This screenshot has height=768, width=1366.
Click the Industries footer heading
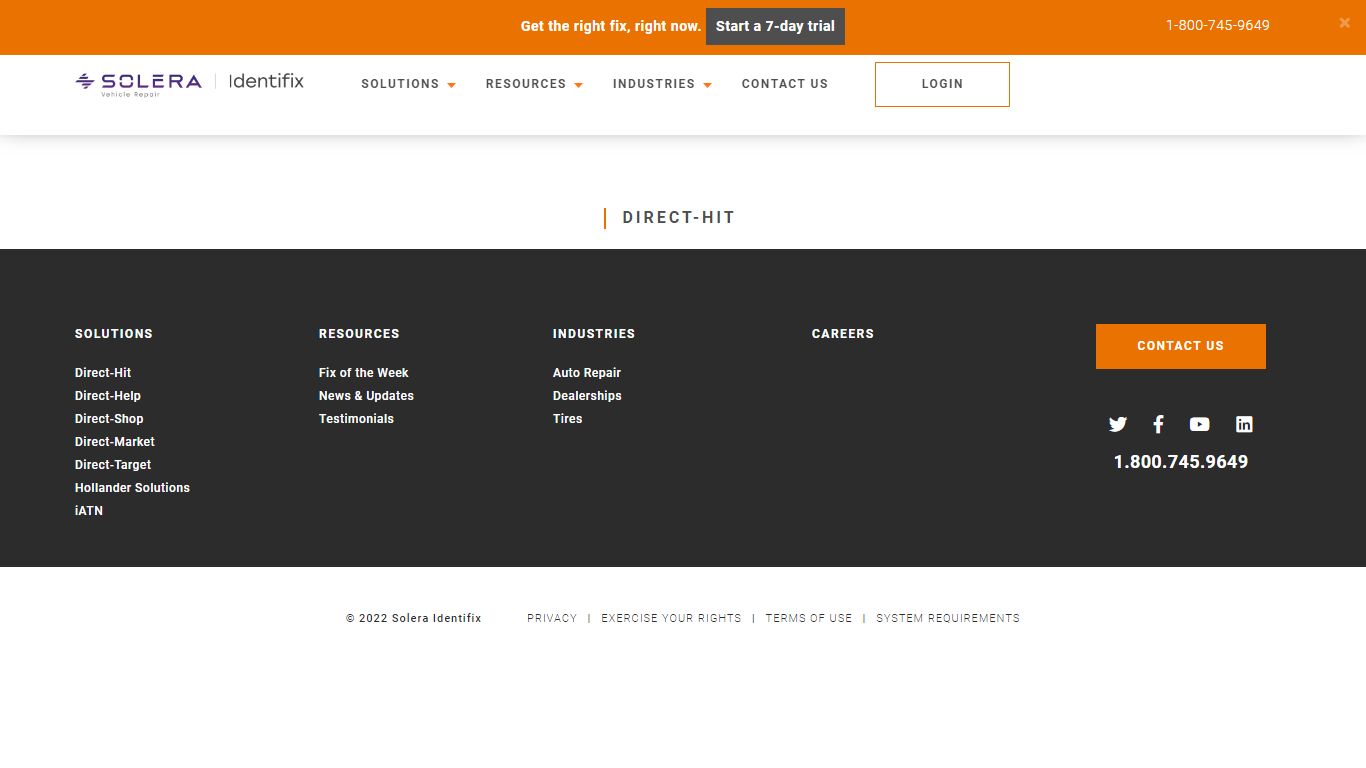tap(594, 334)
